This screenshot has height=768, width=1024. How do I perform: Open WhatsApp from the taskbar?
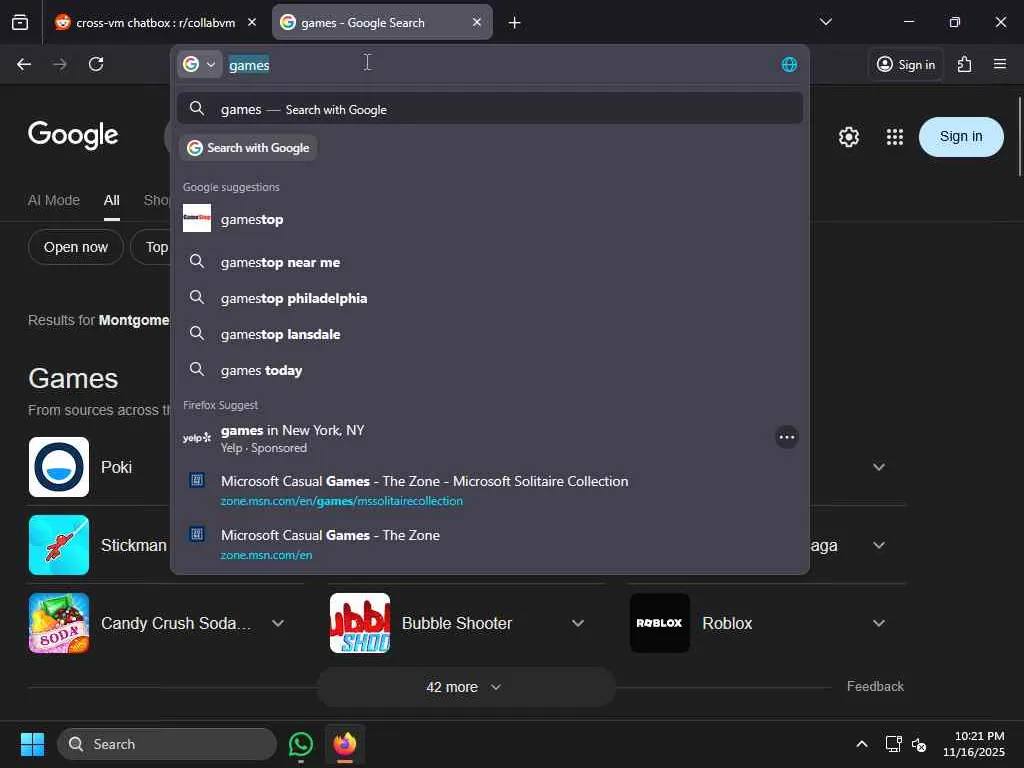pos(300,744)
